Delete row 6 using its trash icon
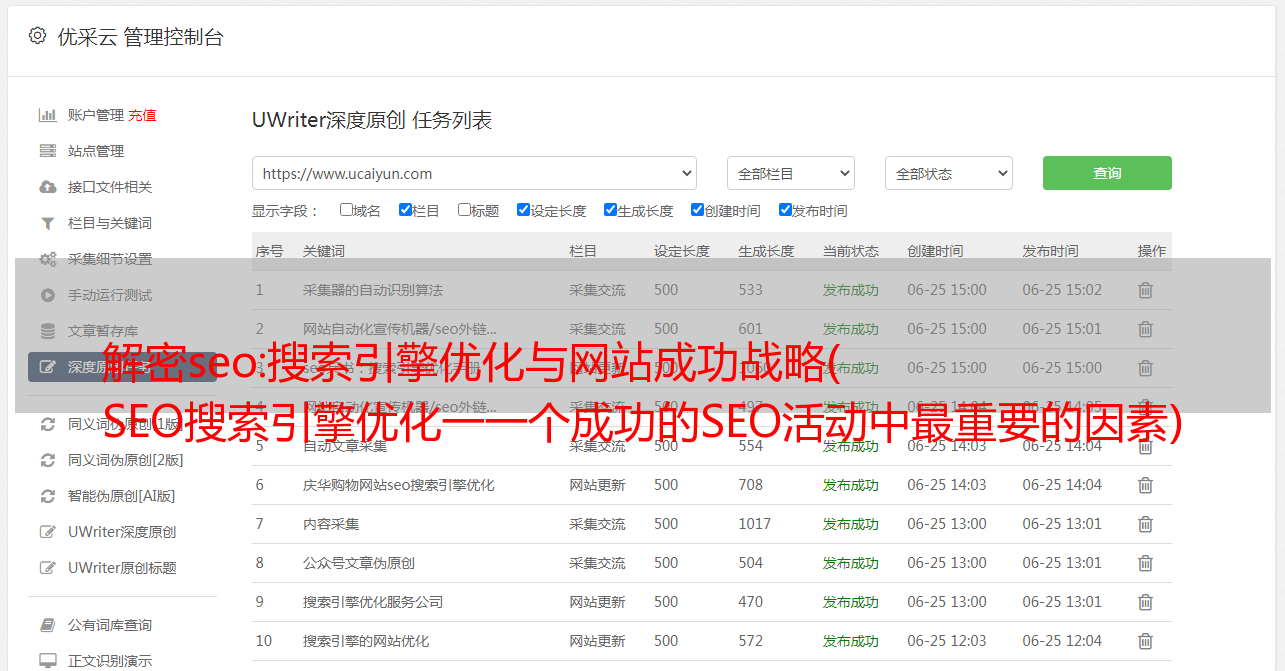Viewport: 1285px width, 671px height. point(1145,485)
